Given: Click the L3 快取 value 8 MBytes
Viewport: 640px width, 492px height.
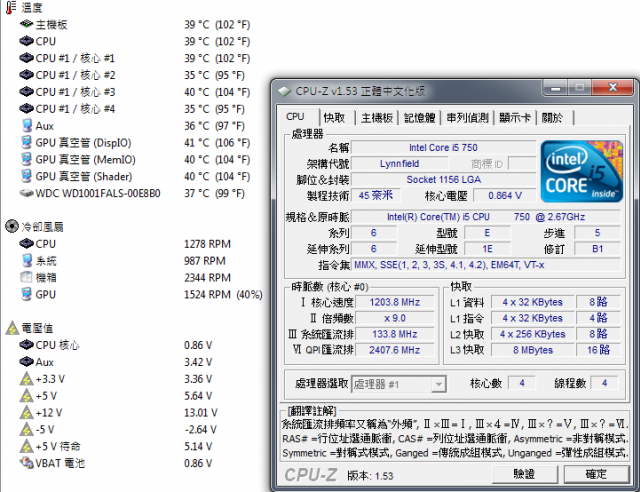Looking at the screenshot, I should (x=533, y=350).
